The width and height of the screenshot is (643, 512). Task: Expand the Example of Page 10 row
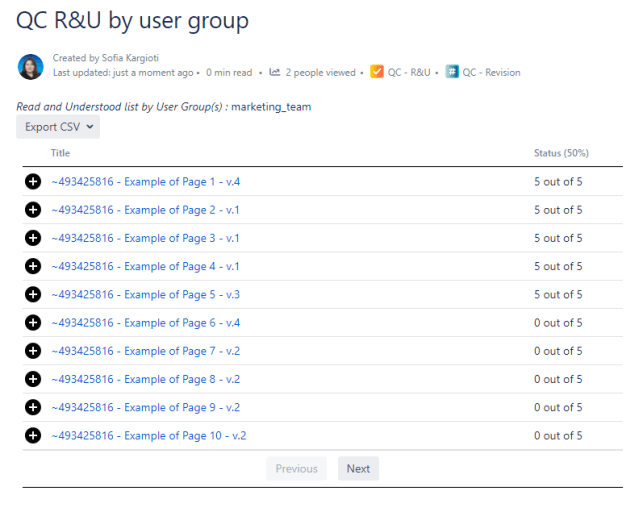pyautogui.click(x=33, y=435)
